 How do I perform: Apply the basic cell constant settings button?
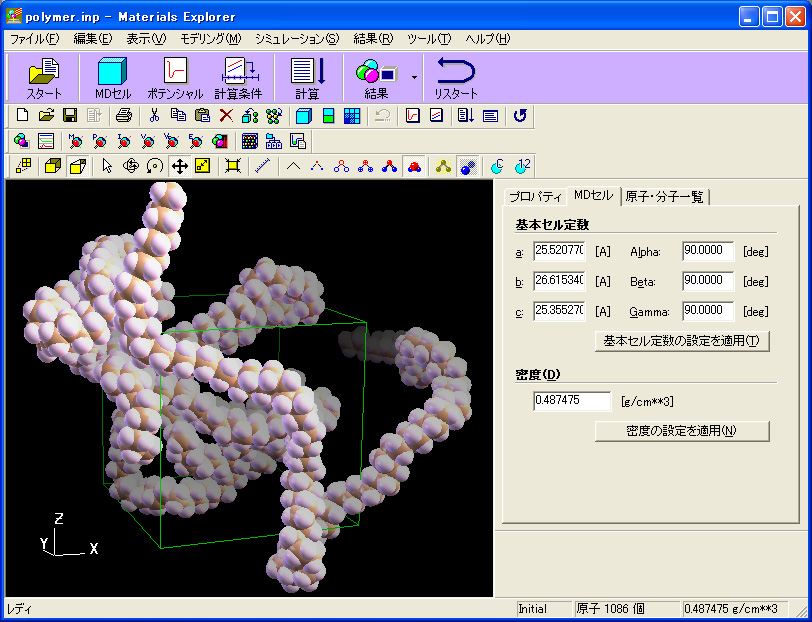682,341
